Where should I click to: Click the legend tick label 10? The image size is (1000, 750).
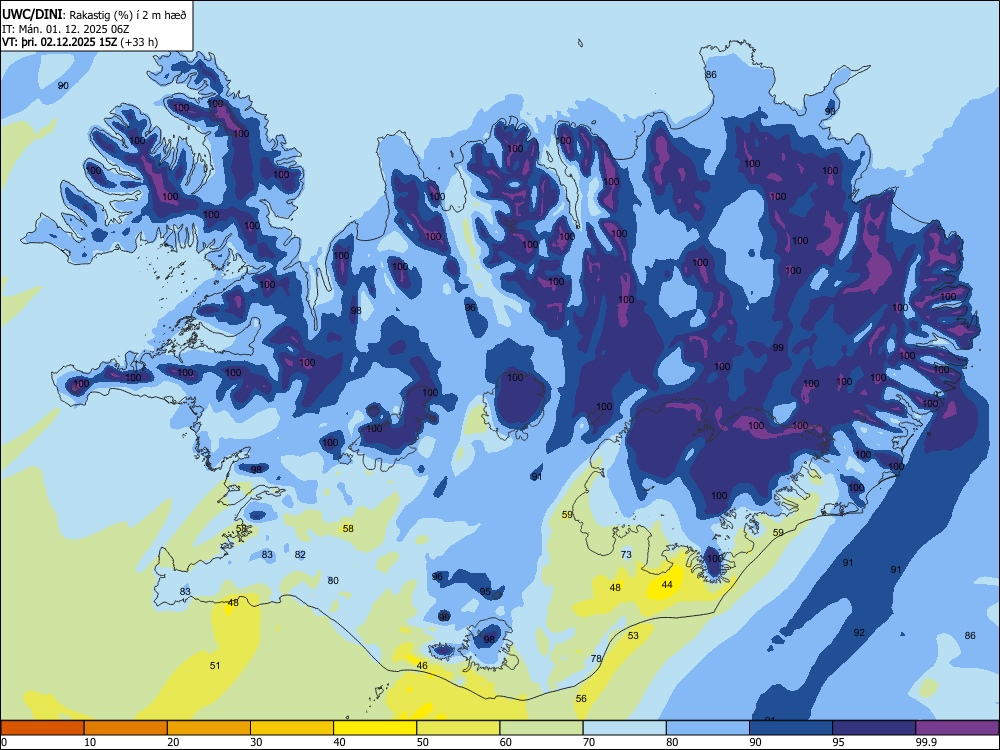(90, 742)
